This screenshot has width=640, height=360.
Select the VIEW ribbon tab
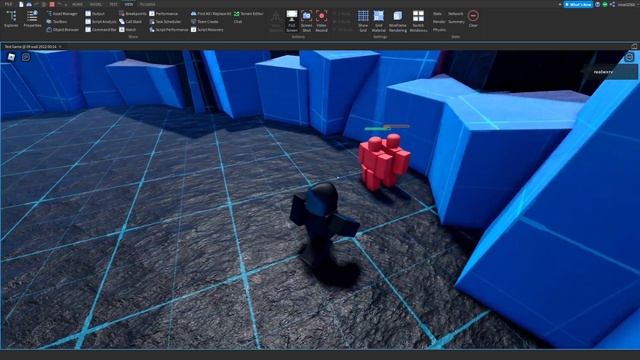pos(129,4)
